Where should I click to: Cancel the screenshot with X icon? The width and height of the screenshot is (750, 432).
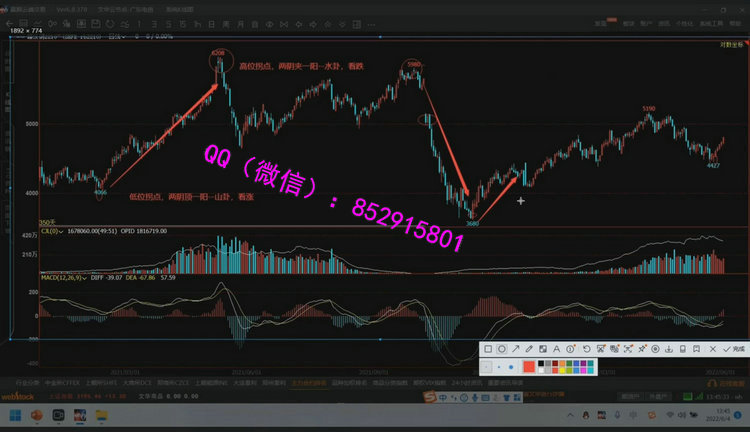[711, 349]
